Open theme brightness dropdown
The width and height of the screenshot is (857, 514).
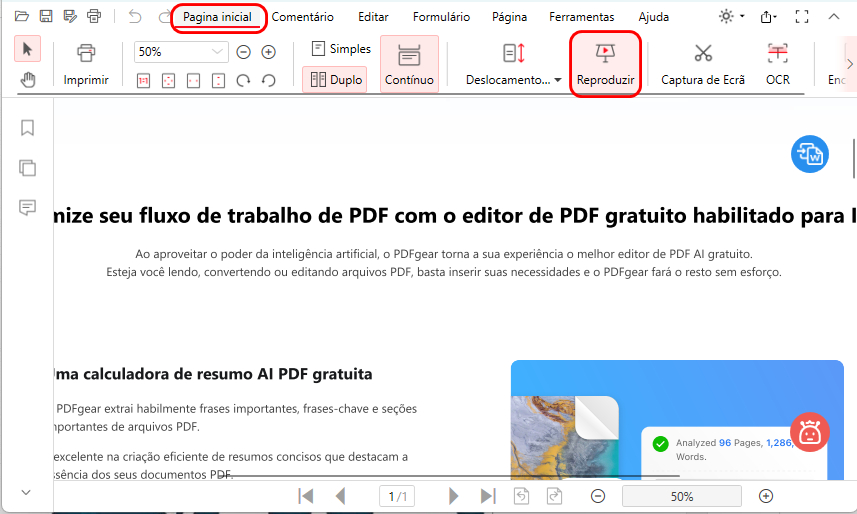[x=731, y=16]
